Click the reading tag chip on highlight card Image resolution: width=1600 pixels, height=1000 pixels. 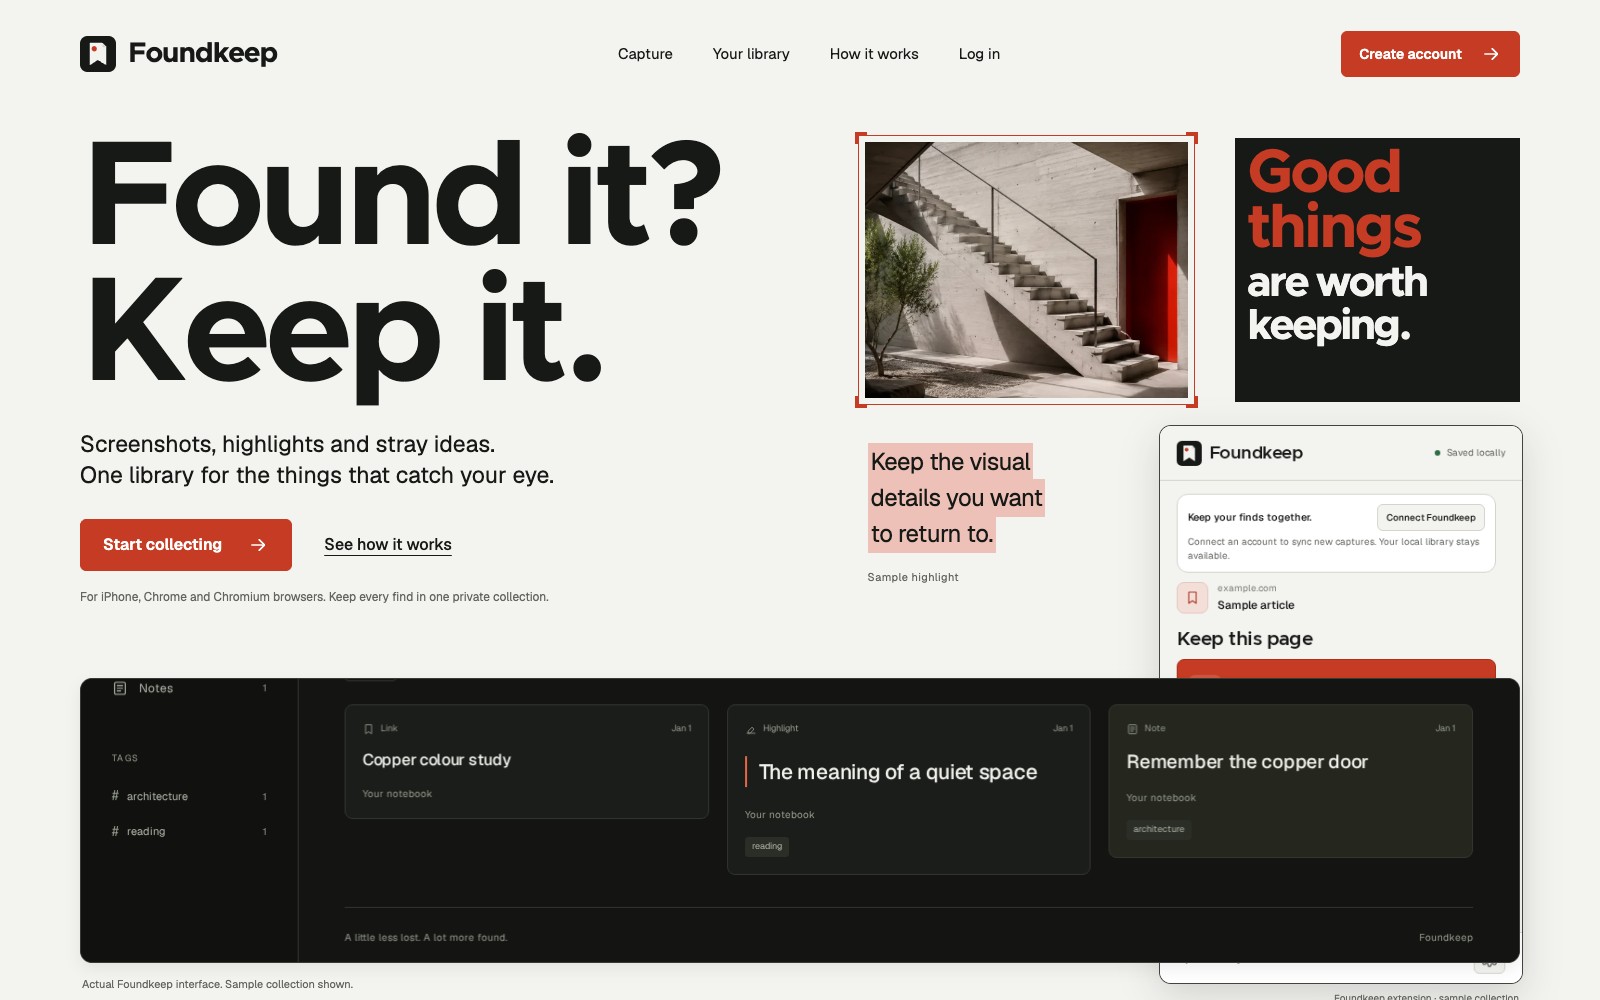coord(767,847)
